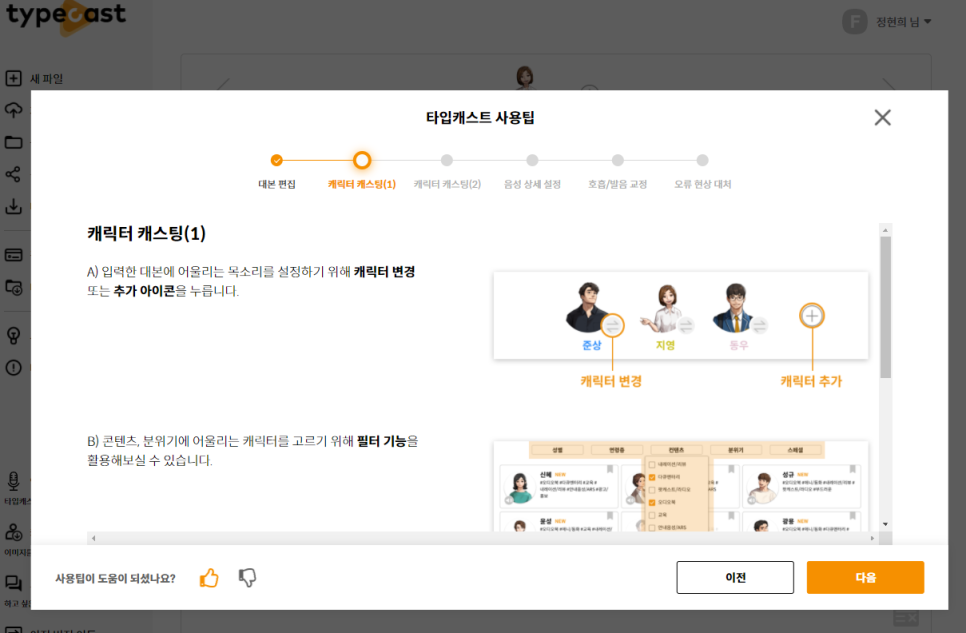
Task: Open the 정현희 님 account dropdown
Action: coord(904,22)
